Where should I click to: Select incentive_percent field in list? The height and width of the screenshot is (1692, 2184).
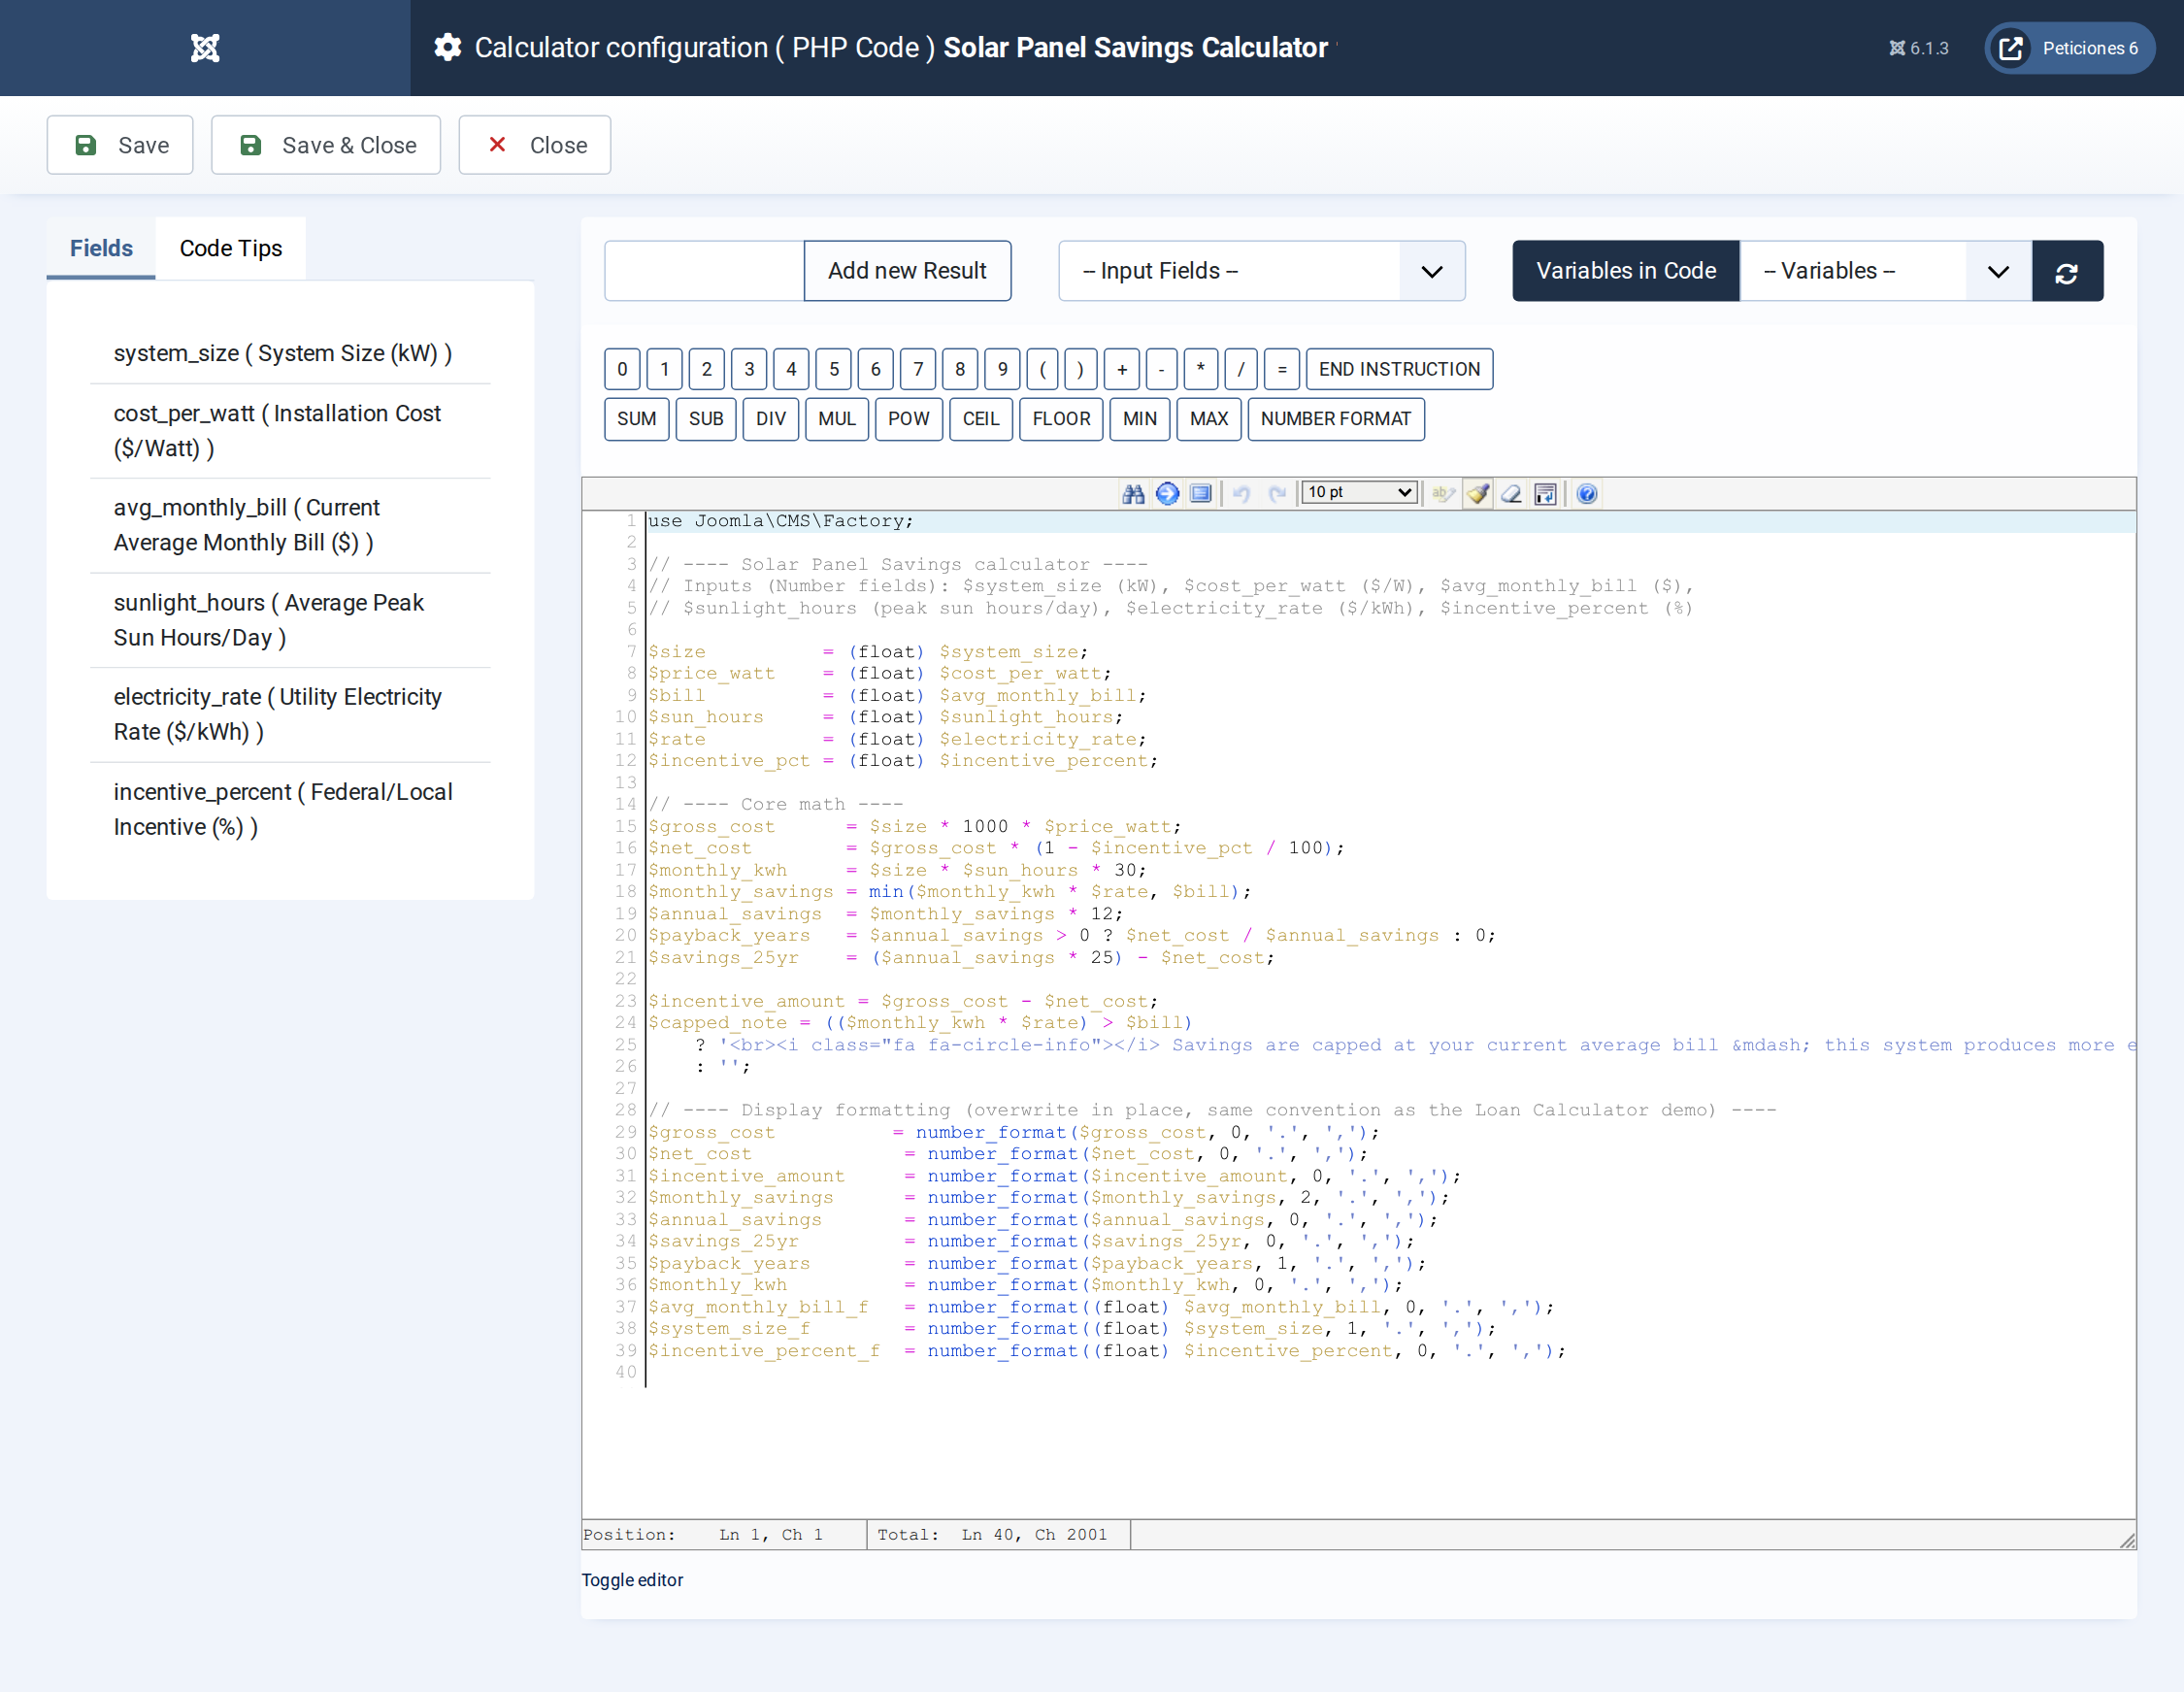(290, 810)
